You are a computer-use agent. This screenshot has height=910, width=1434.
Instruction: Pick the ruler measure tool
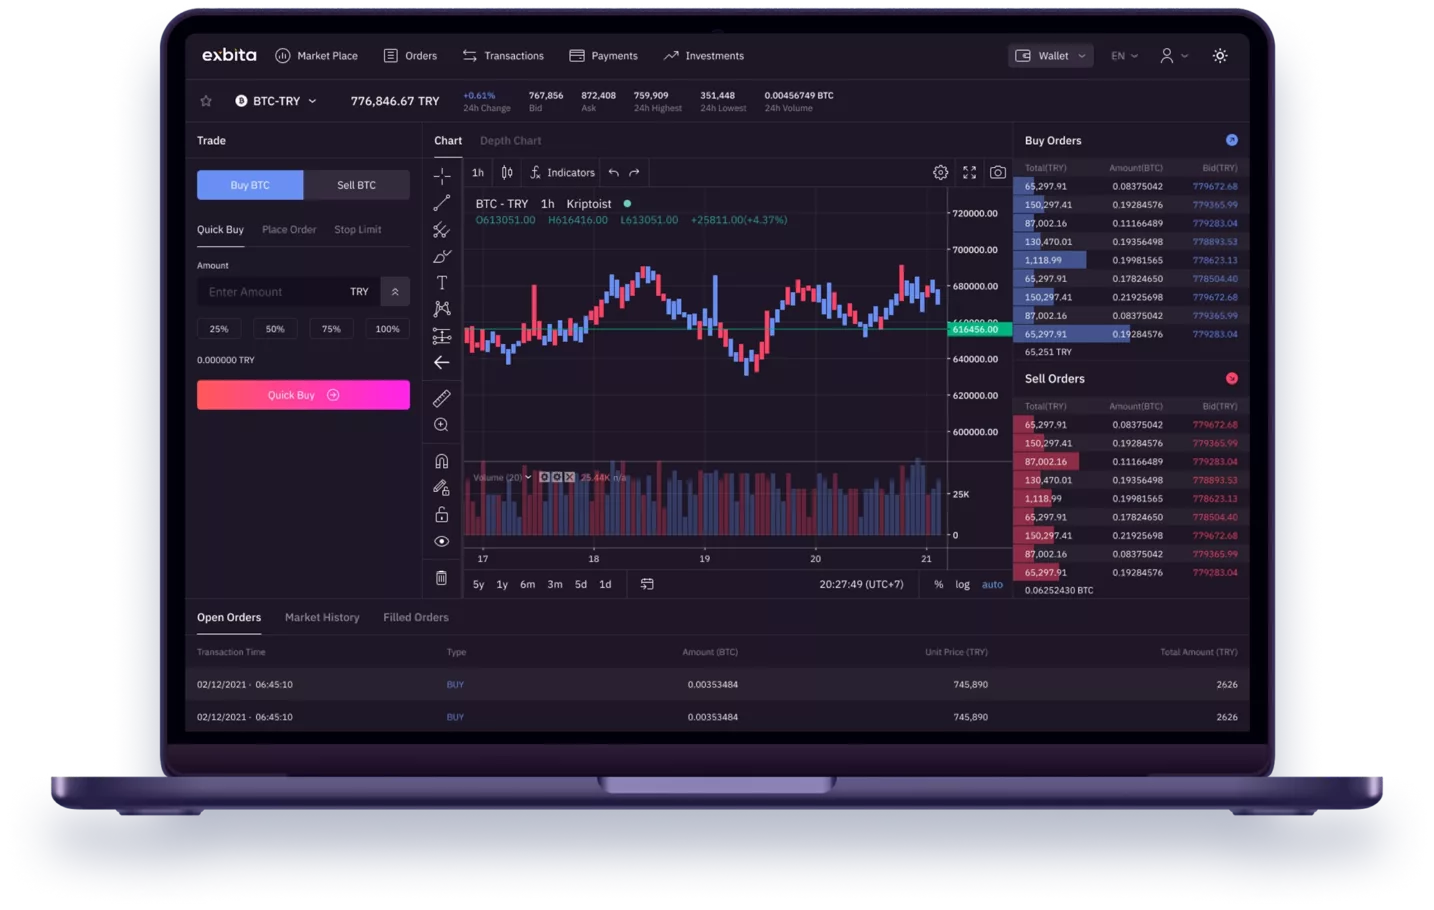point(441,398)
